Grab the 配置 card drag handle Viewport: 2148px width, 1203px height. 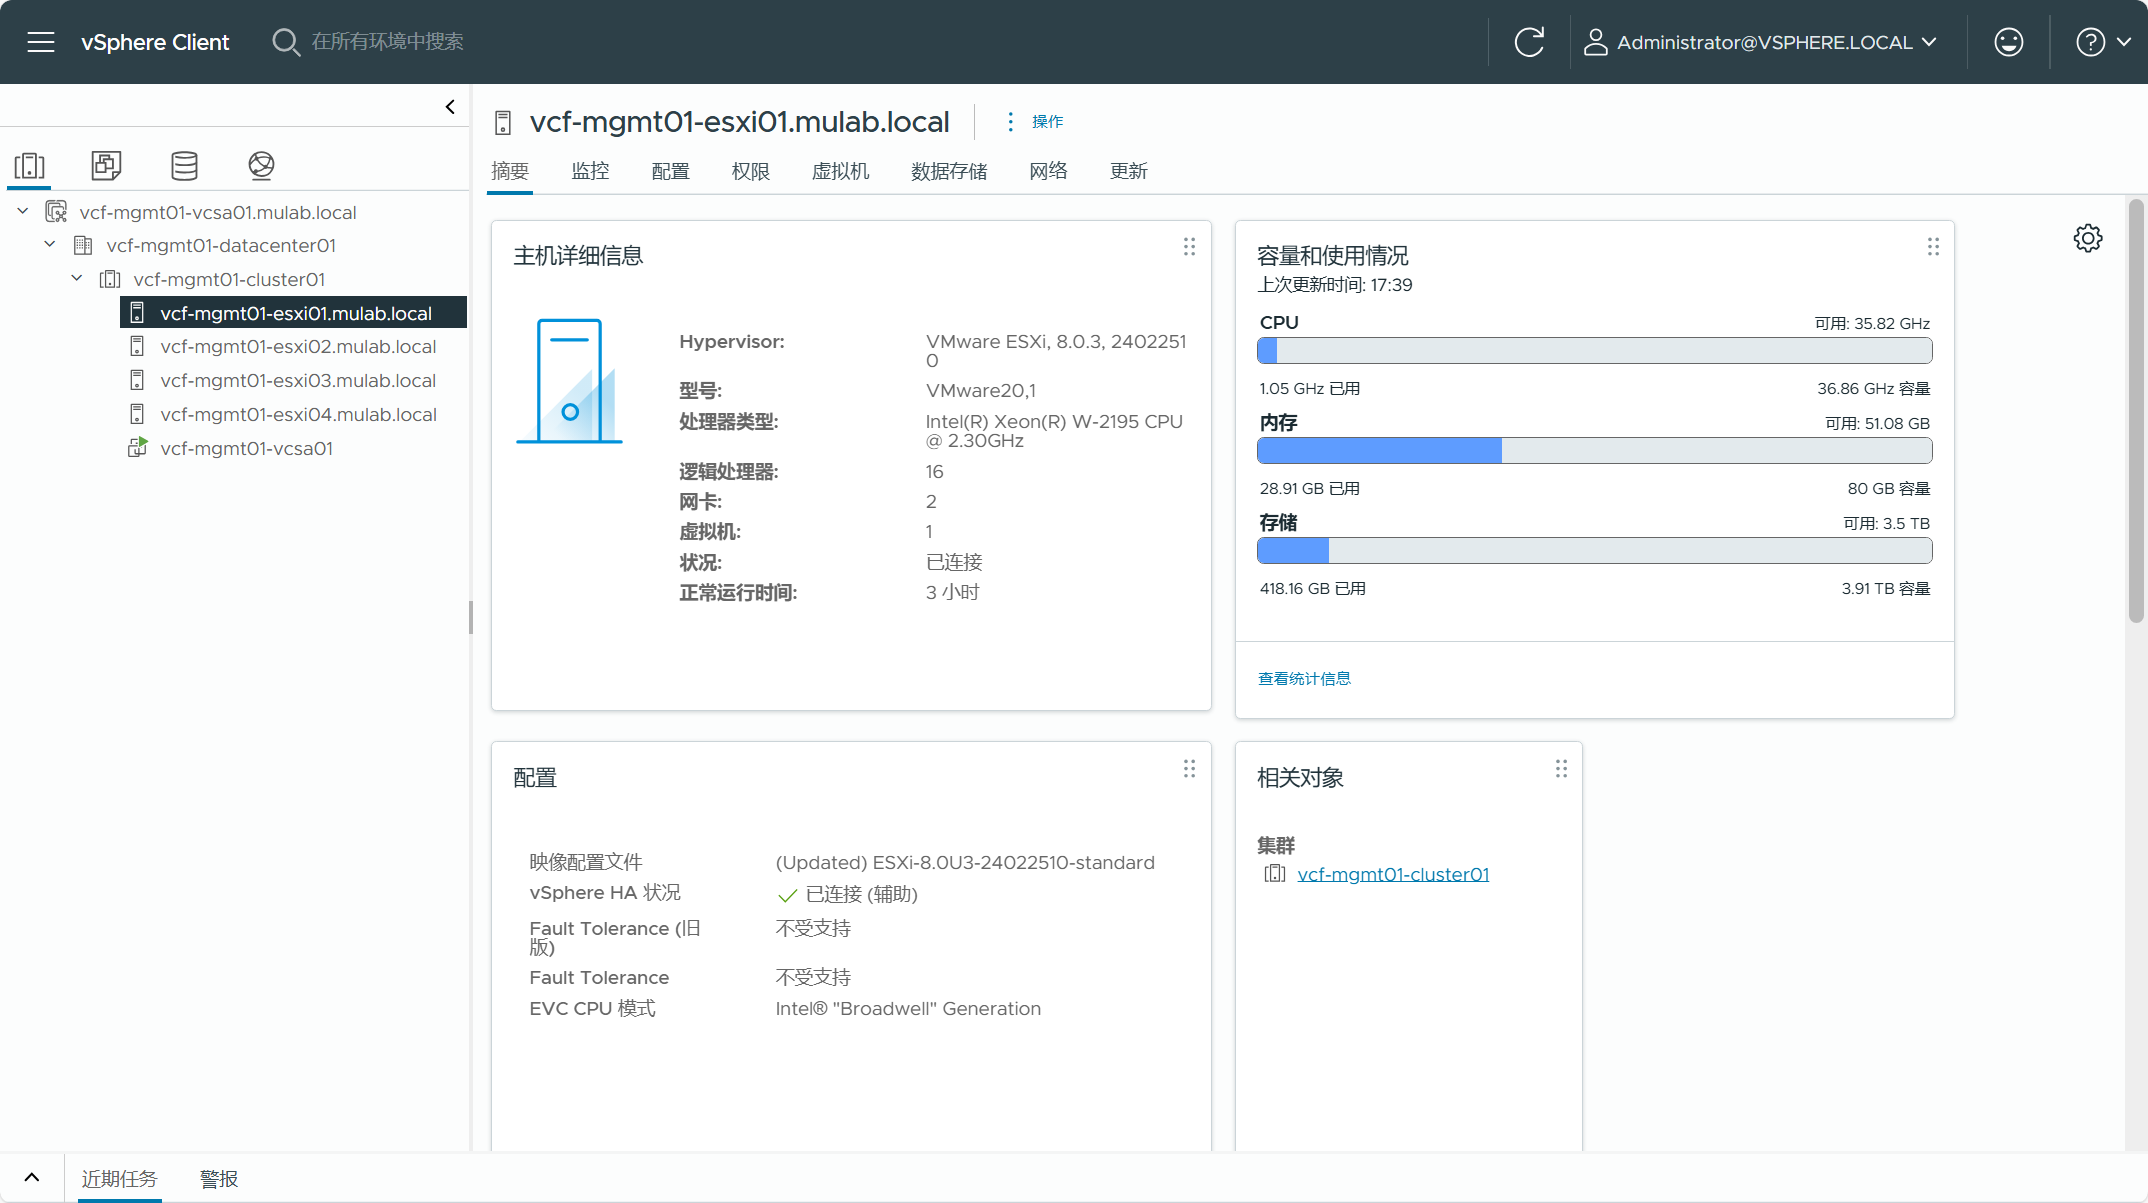click(x=1189, y=769)
